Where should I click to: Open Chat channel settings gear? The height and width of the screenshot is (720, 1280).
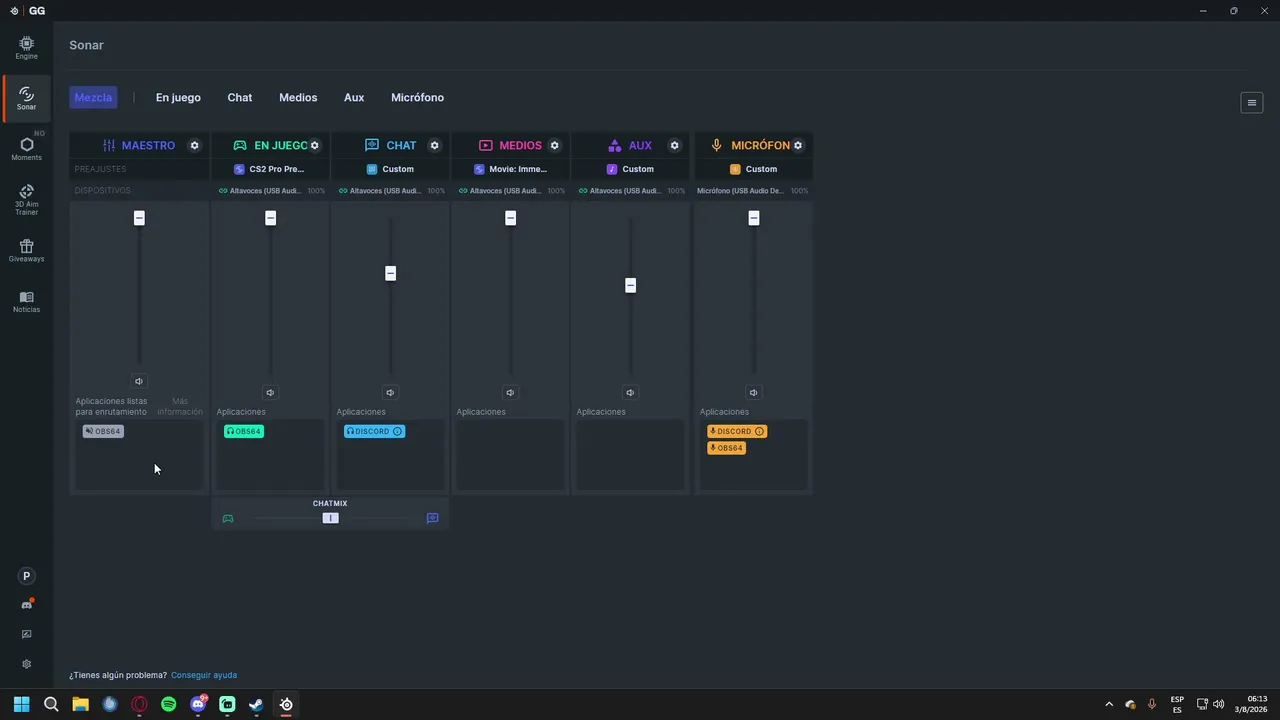click(434, 145)
